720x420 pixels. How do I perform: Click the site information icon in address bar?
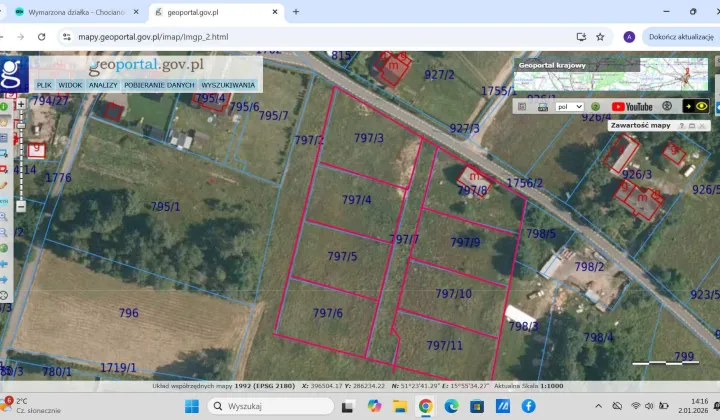tap(67, 37)
